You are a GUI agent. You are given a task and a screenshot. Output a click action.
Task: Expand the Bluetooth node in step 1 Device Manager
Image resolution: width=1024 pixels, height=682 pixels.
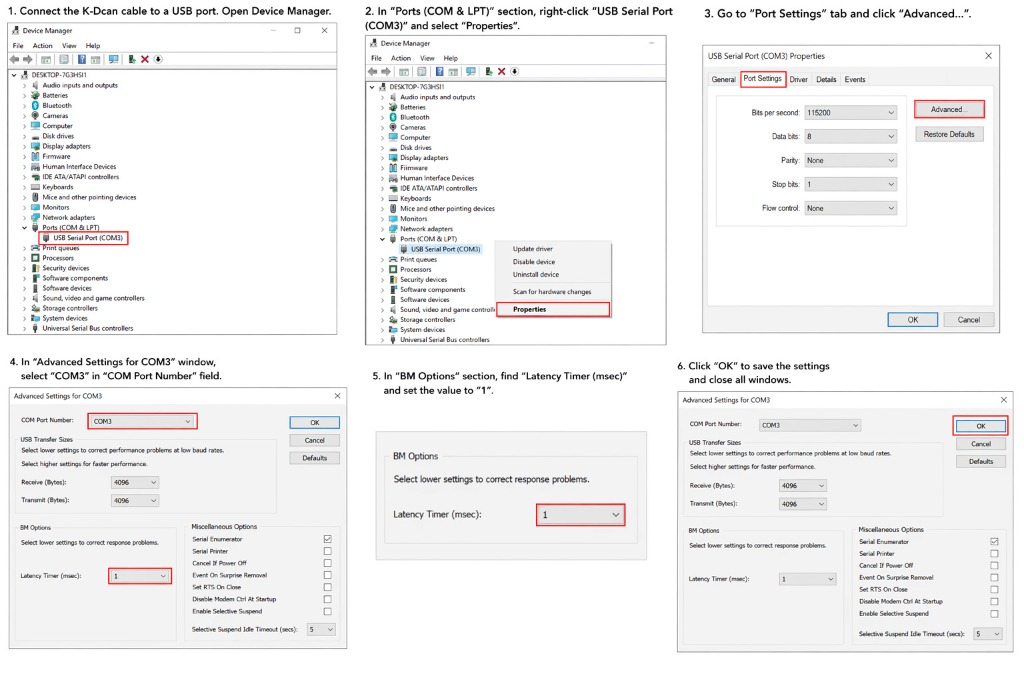tap(25, 106)
